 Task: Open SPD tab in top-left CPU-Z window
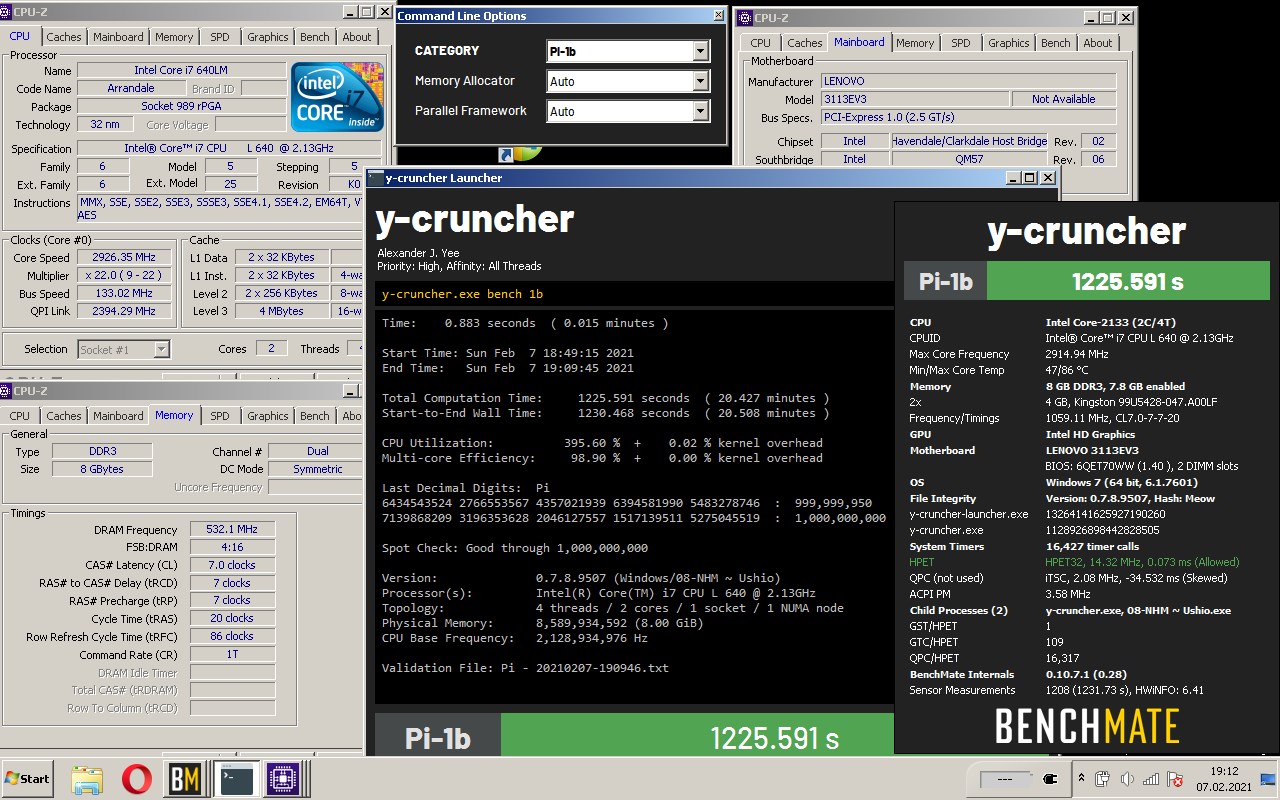point(220,37)
